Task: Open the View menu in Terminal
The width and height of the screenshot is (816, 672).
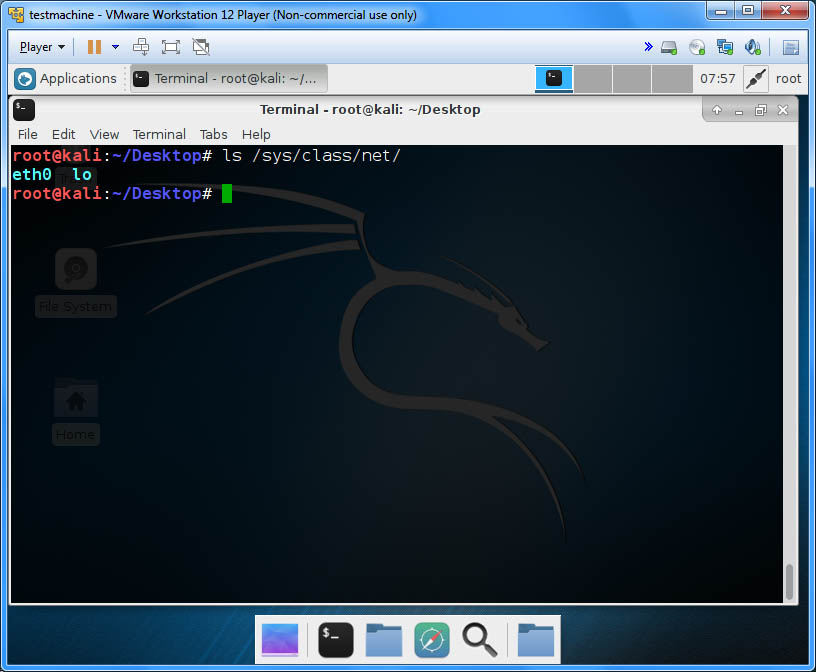Action: click(x=104, y=134)
